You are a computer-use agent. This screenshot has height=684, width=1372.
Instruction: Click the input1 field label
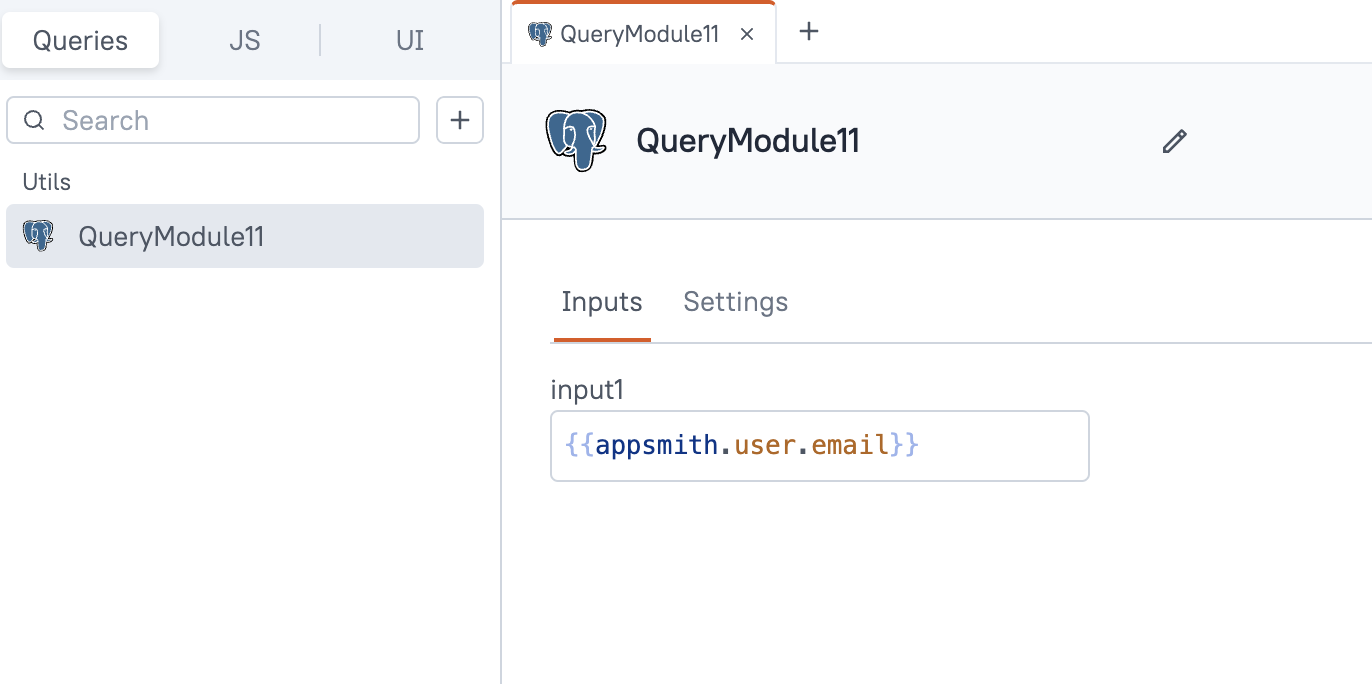click(587, 390)
